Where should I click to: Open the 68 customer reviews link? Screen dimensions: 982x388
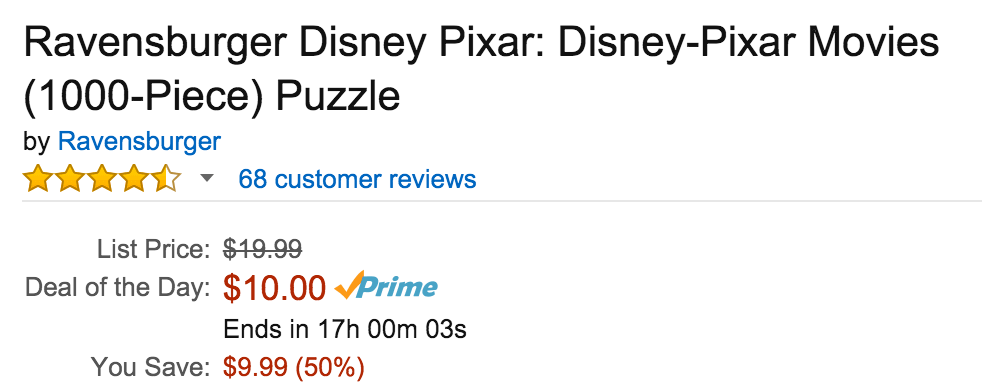coord(357,180)
